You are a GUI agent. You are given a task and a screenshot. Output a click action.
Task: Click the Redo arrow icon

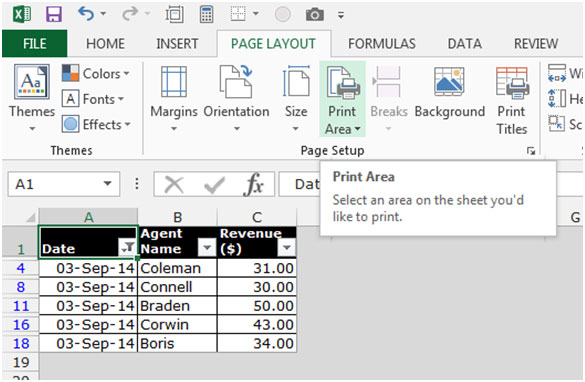point(130,14)
